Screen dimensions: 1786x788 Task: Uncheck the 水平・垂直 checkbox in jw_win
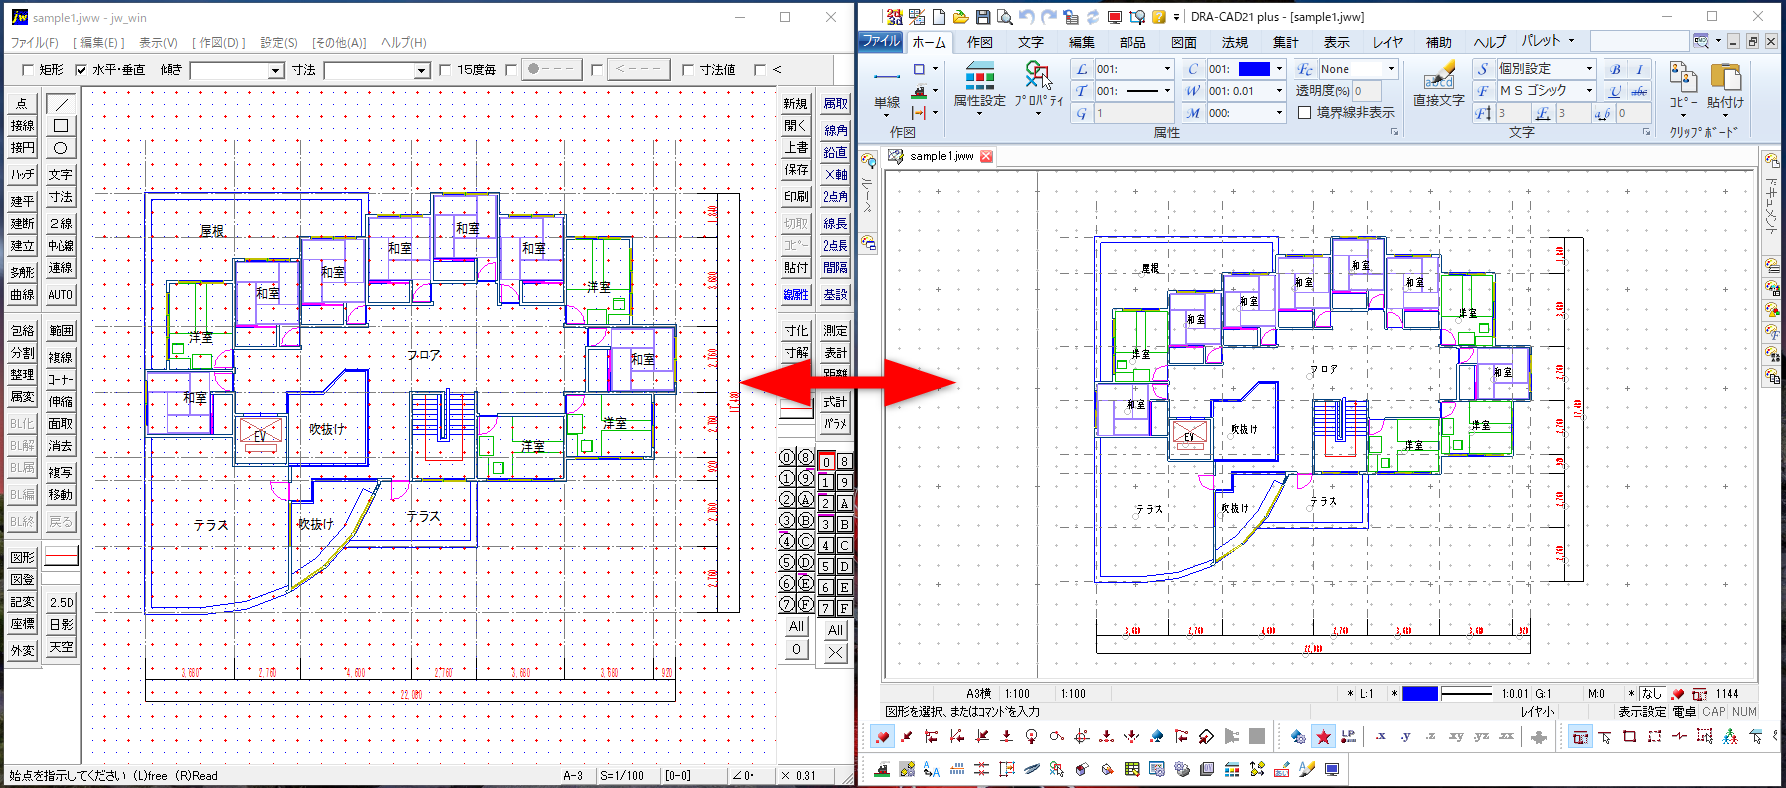81,70
